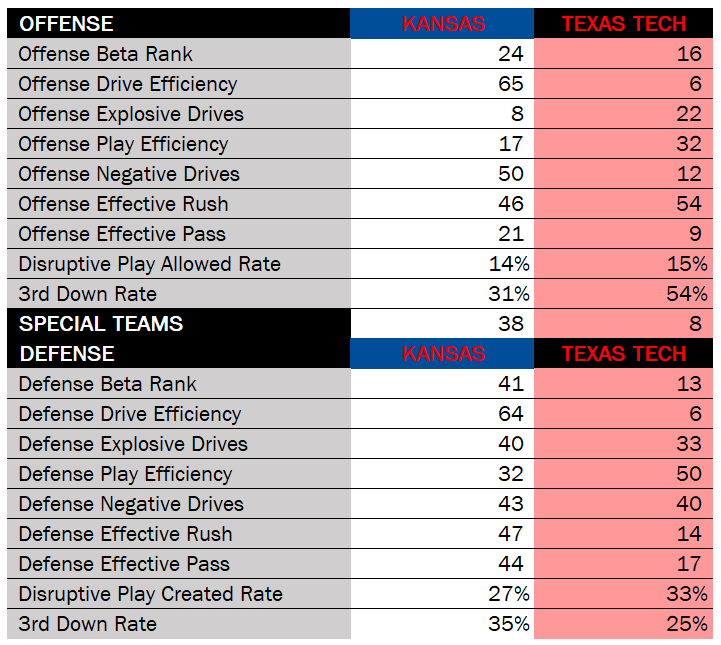Click the SPECIAL TEAMS row label
The image size is (721, 645).
101,324
